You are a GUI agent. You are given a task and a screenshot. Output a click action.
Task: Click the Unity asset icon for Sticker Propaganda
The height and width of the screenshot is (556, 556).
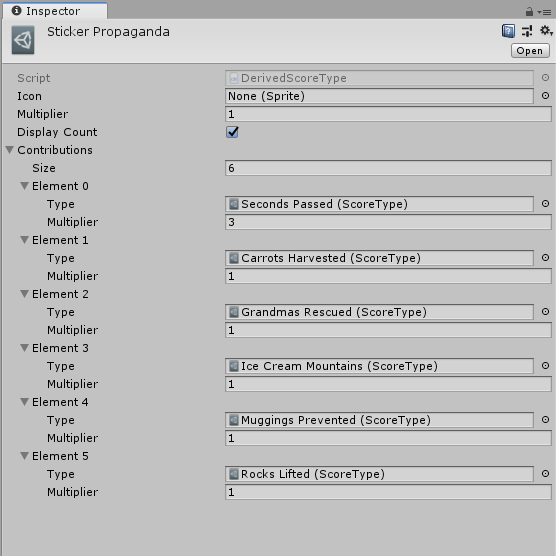pos(23,40)
